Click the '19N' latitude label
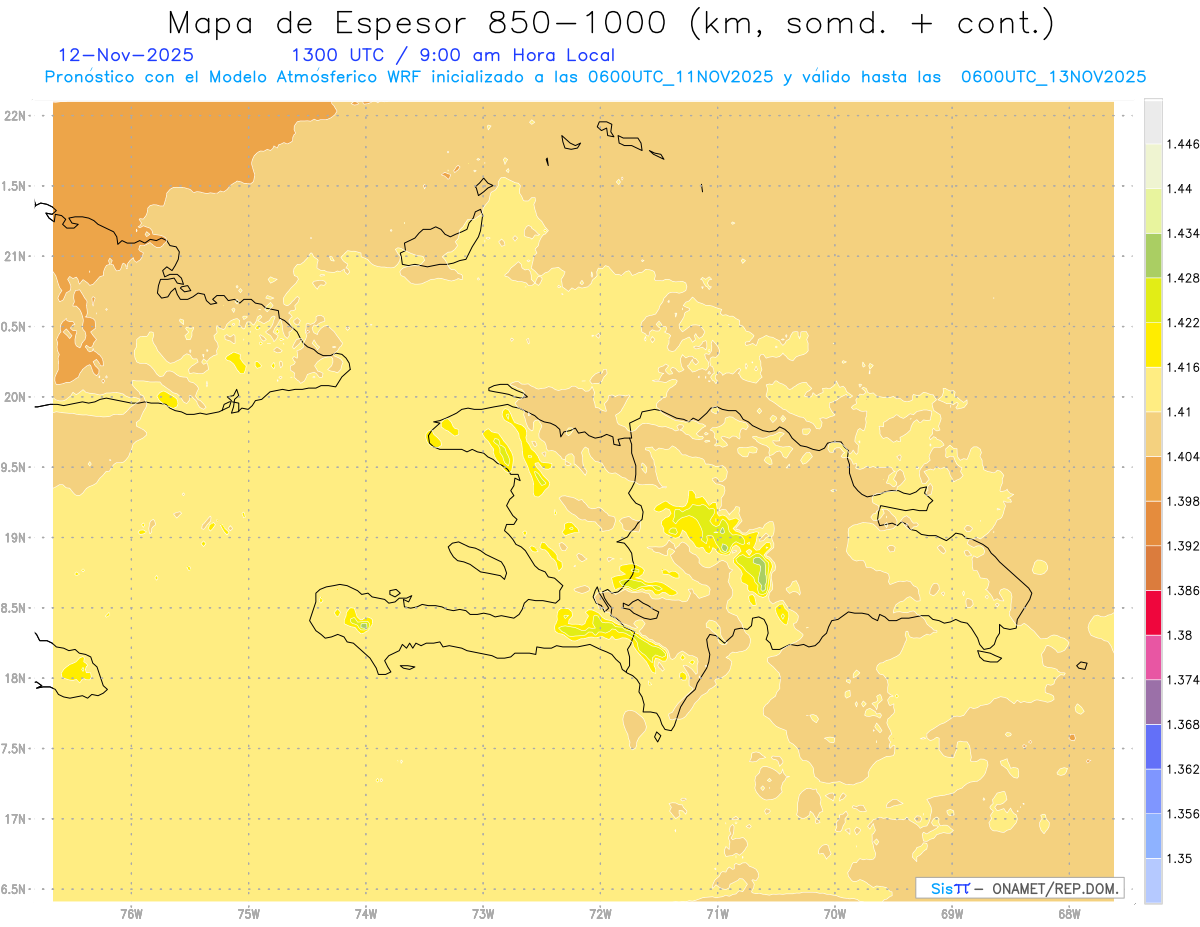 click(14, 537)
